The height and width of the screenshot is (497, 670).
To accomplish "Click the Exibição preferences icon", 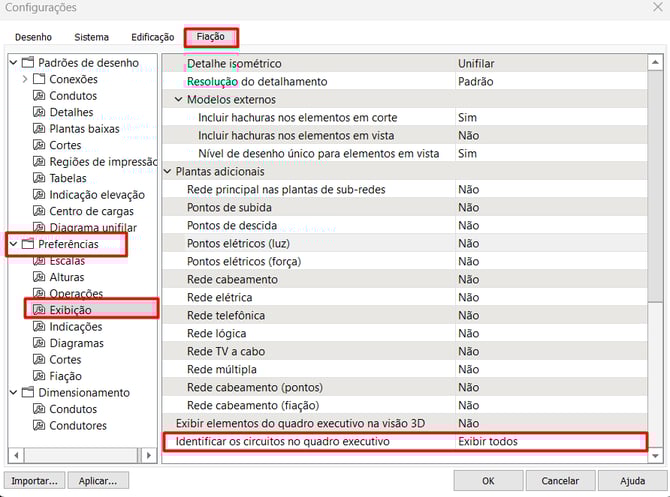I will click(40, 310).
